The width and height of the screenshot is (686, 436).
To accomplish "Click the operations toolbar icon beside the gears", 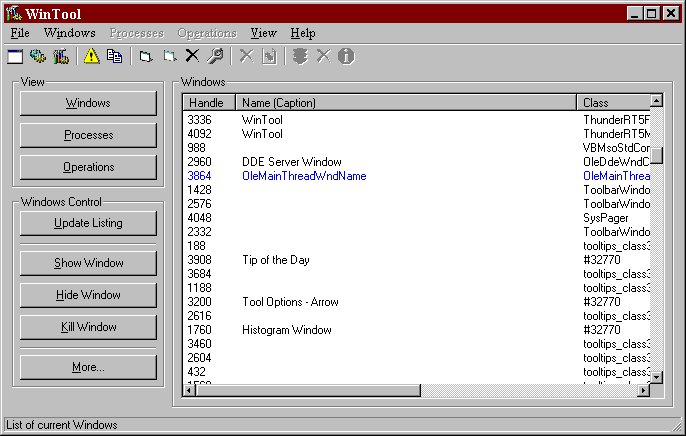I will [x=61, y=56].
